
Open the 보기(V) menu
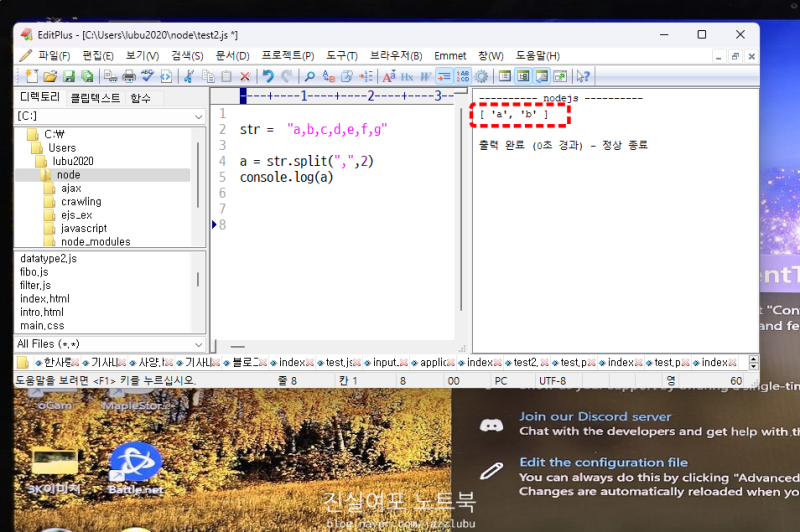(142, 56)
